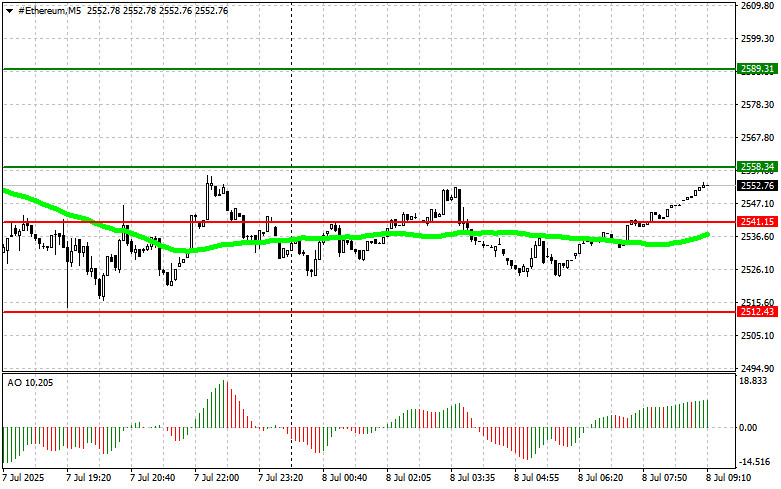Select the 7 Jul 19:20 time label
781x489 pixels.
(89, 478)
